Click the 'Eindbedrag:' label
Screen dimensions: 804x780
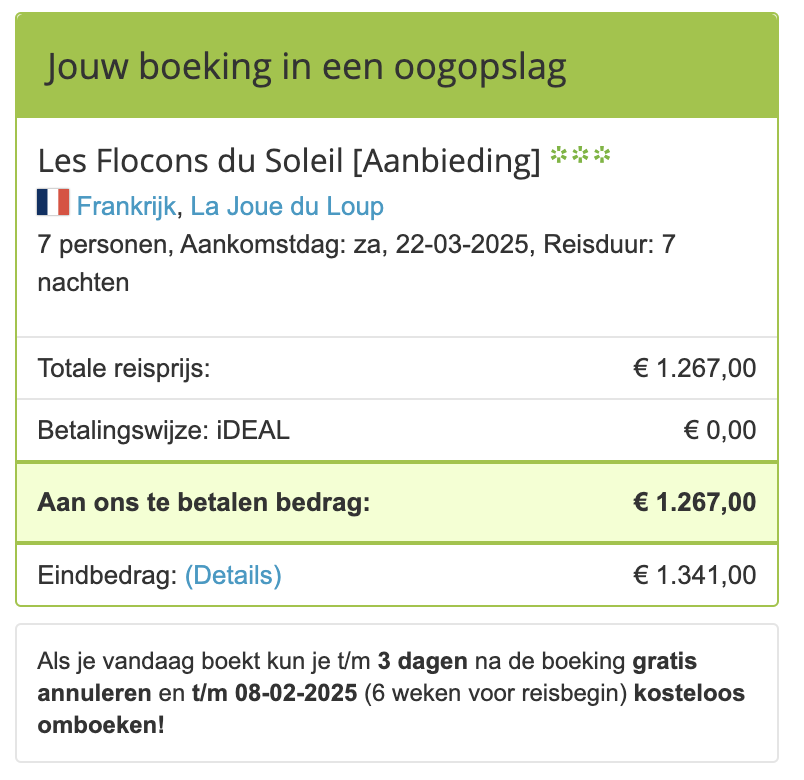pyautogui.click(x=107, y=575)
